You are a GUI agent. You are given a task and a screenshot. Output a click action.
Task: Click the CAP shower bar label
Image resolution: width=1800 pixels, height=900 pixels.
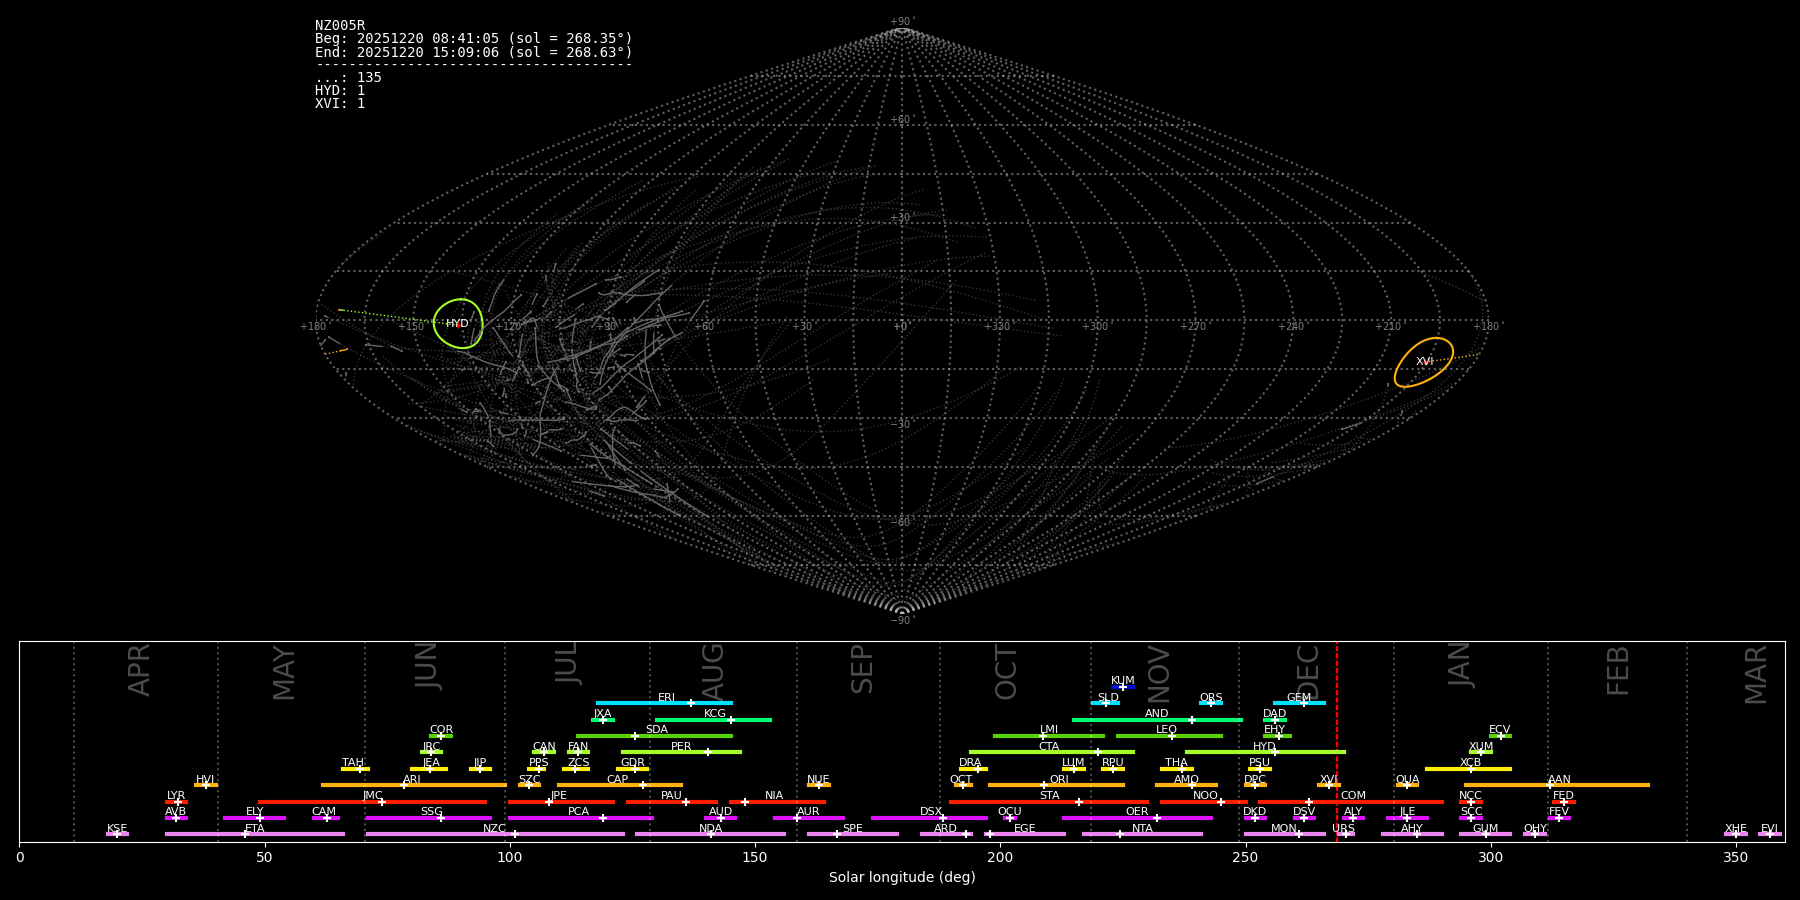pos(618,780)
